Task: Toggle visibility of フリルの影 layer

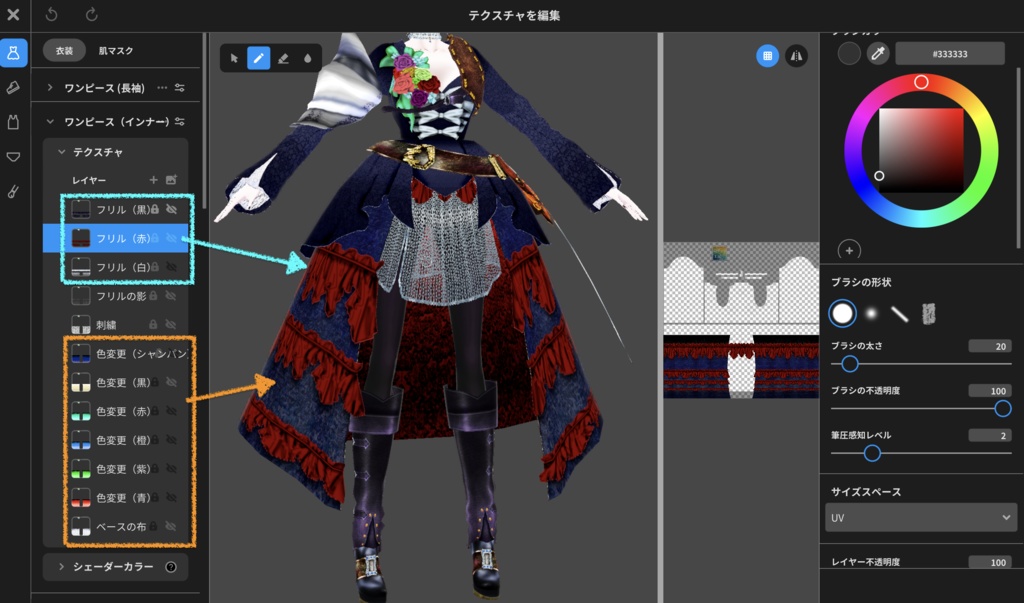Action: (171, 296)
